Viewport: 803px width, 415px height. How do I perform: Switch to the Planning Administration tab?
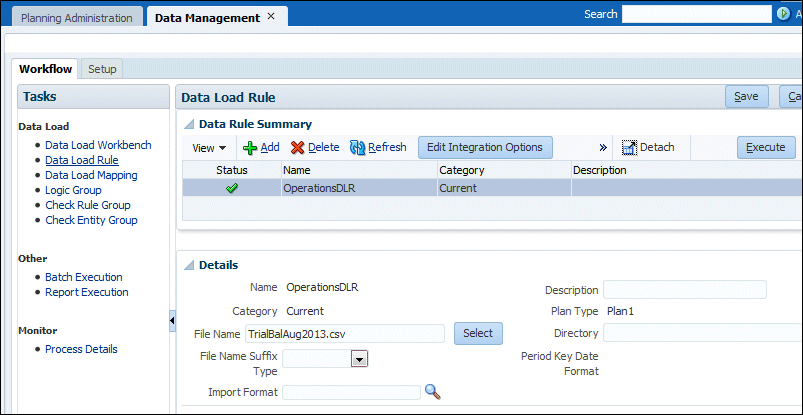[76, 18]
